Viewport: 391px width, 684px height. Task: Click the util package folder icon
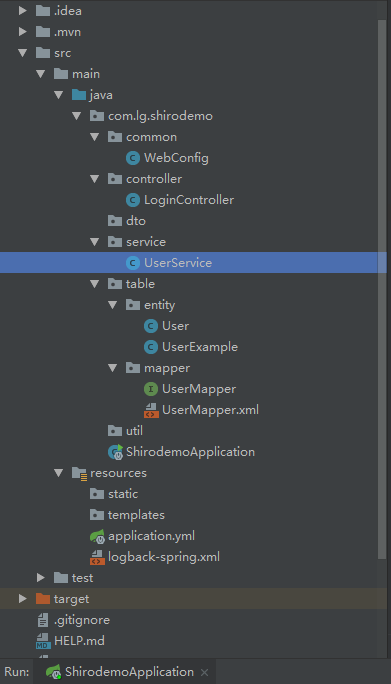[x=115, y=431]
